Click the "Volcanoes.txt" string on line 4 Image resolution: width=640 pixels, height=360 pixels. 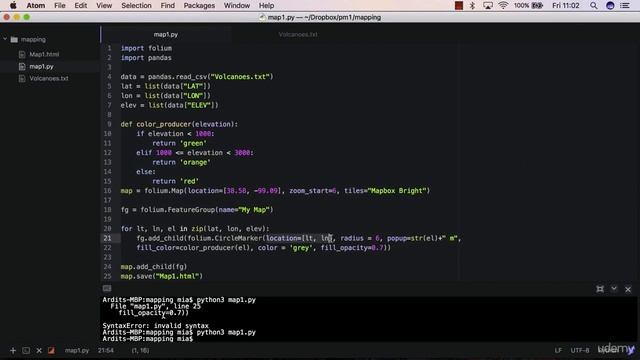(x=240, y=77)
